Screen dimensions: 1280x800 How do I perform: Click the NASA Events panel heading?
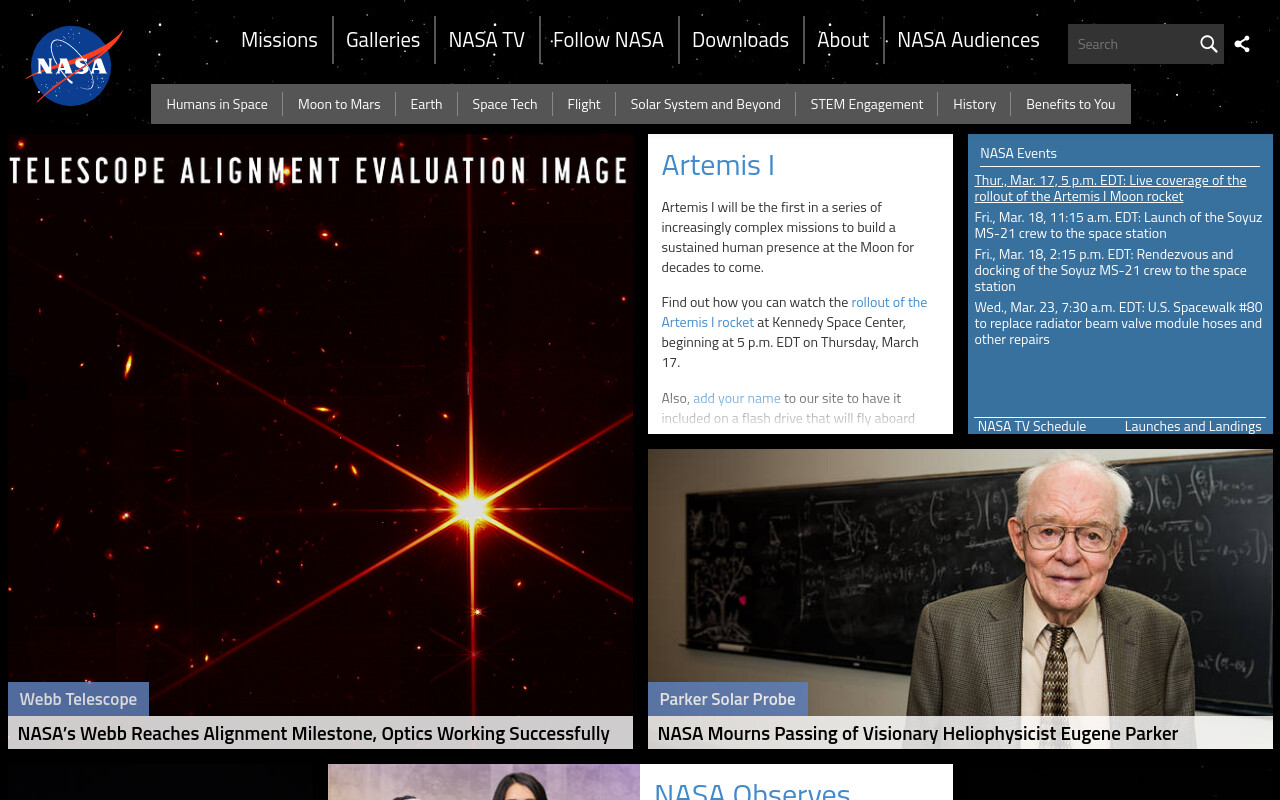(1018, 153)
